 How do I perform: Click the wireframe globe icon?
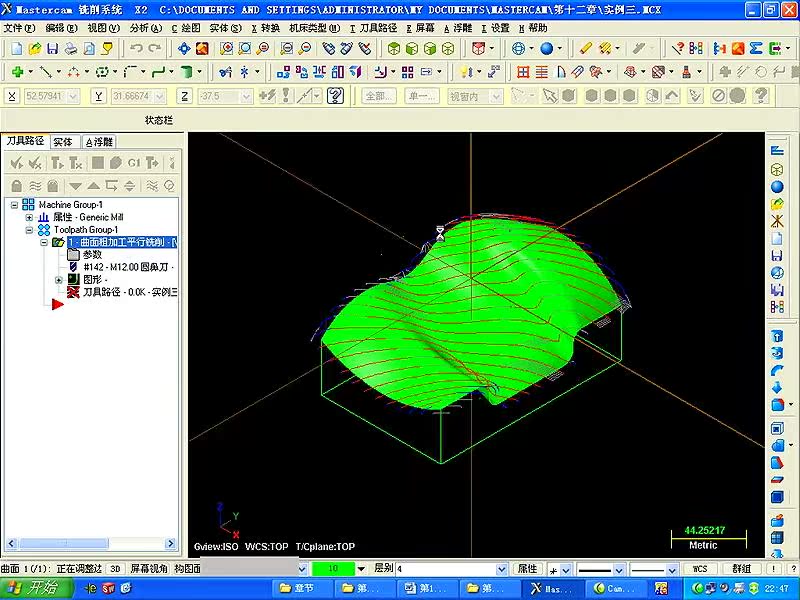point(518,49)
